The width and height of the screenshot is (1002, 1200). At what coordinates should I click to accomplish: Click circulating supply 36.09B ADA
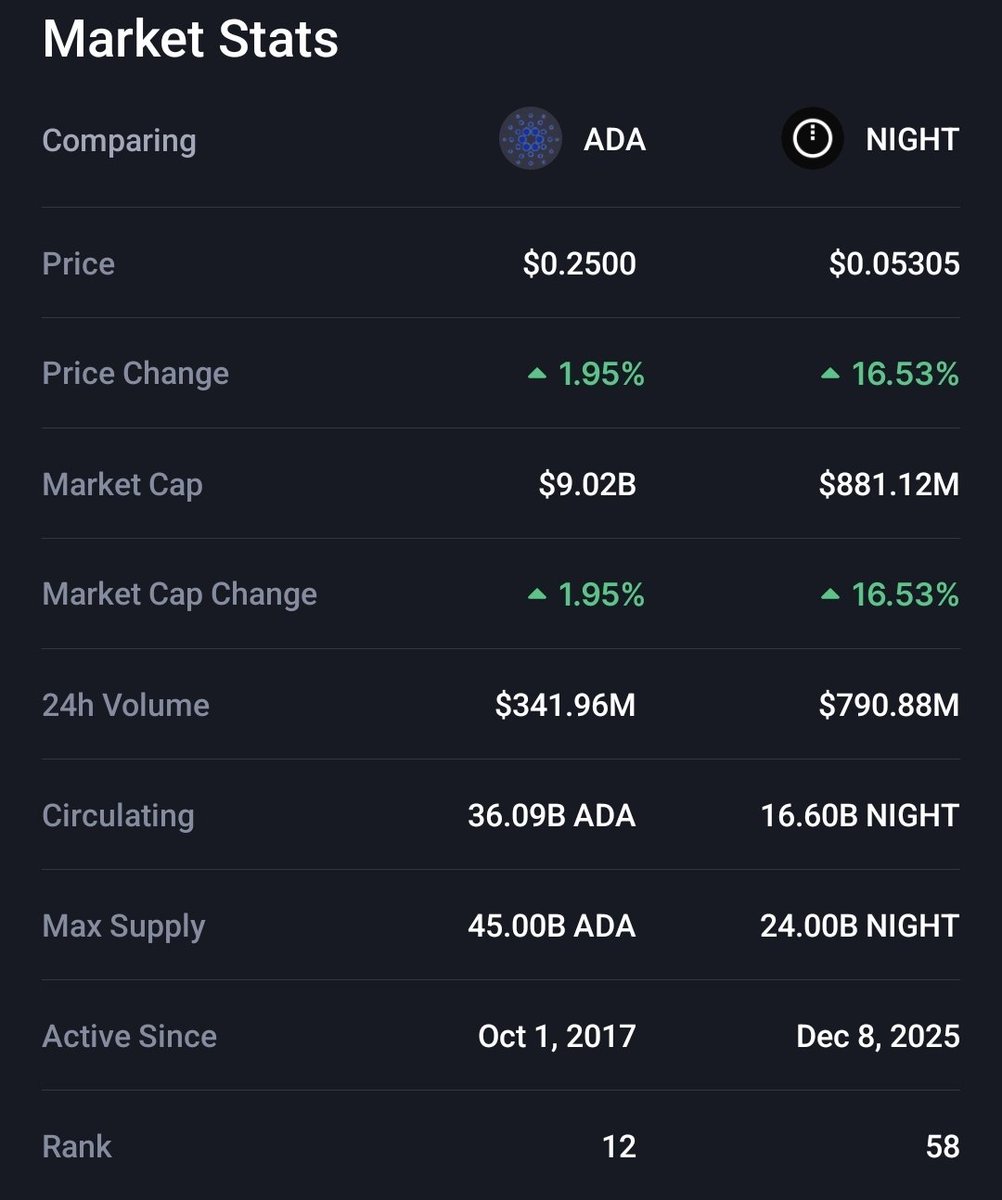[552, 816]
